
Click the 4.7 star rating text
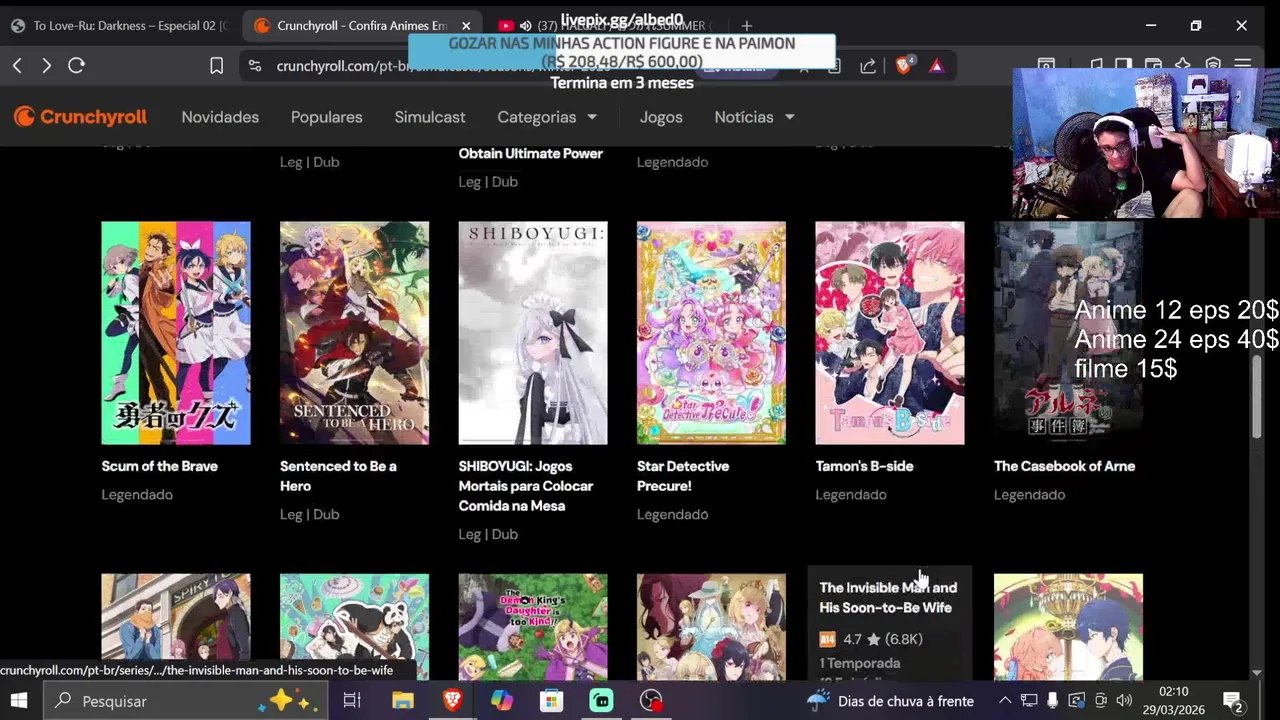[852, 639]
